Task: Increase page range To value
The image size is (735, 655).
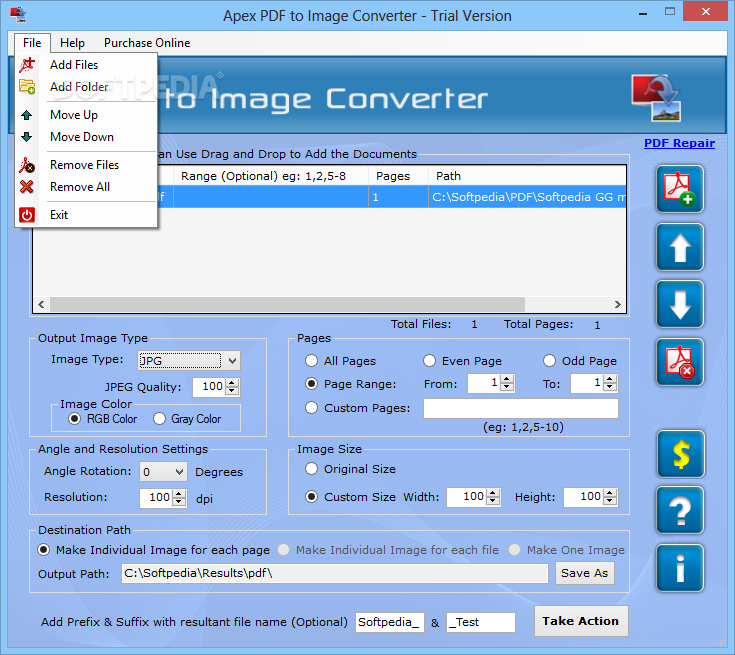Action: tap(609, 379)
